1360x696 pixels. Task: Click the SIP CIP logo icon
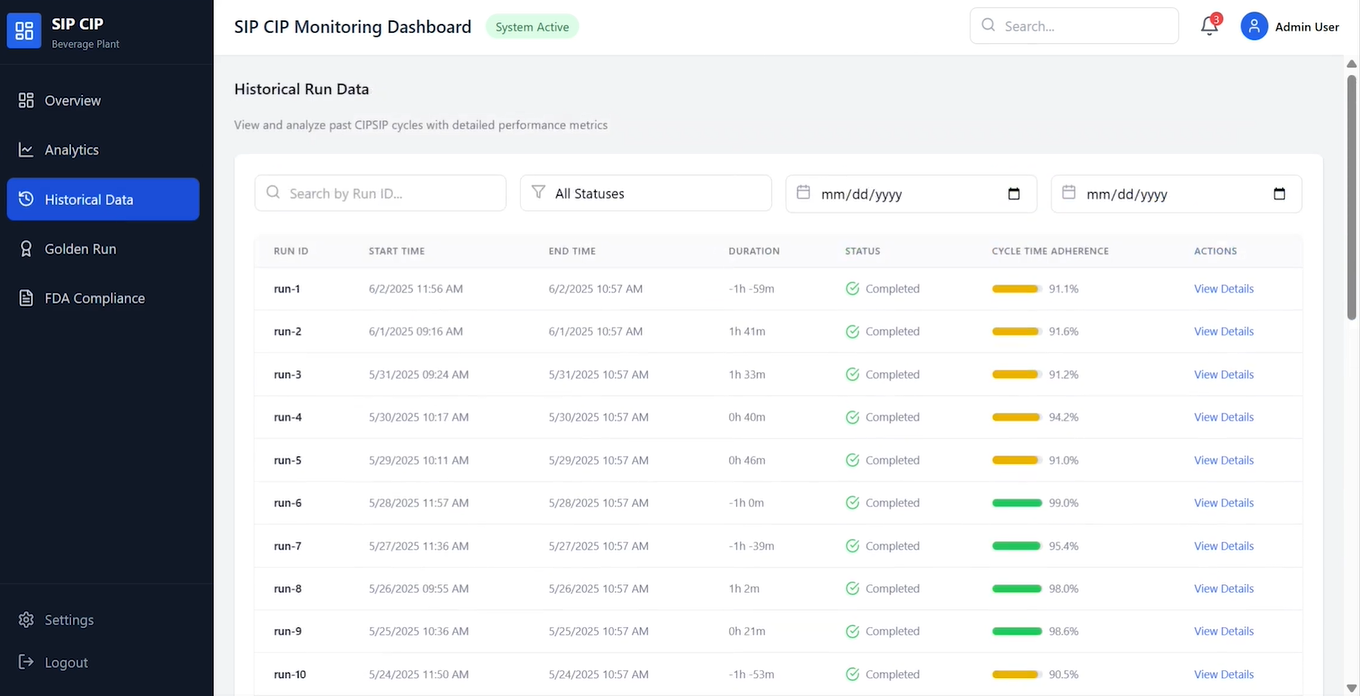tap(24, 30)
